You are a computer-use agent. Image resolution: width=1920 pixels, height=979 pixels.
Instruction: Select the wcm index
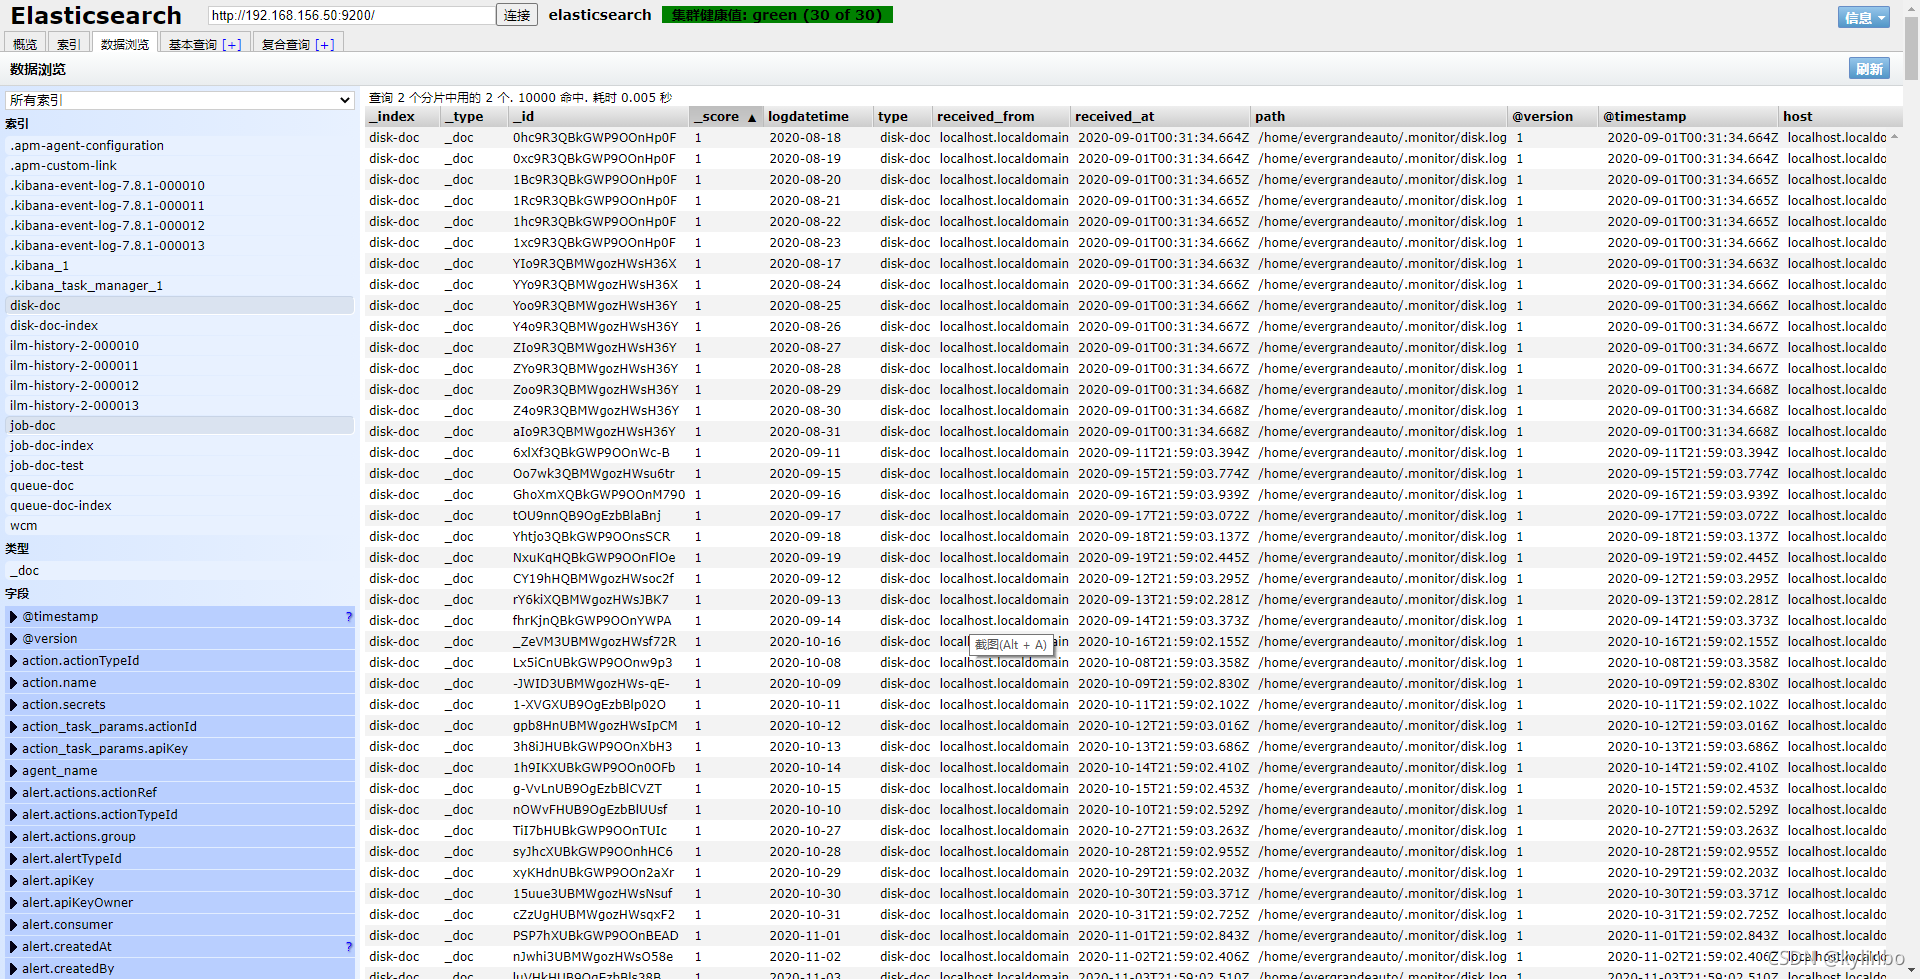click(x=180, y=525)
